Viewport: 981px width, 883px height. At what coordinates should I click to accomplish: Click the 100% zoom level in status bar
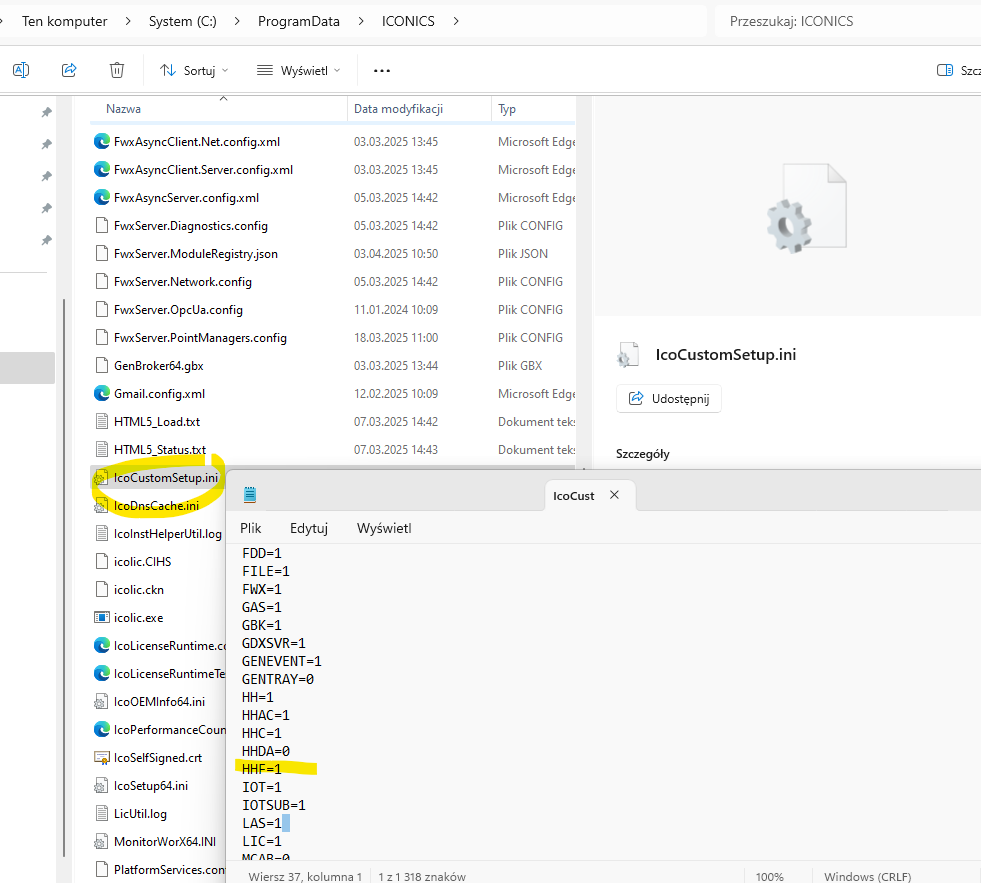(770, 877)
